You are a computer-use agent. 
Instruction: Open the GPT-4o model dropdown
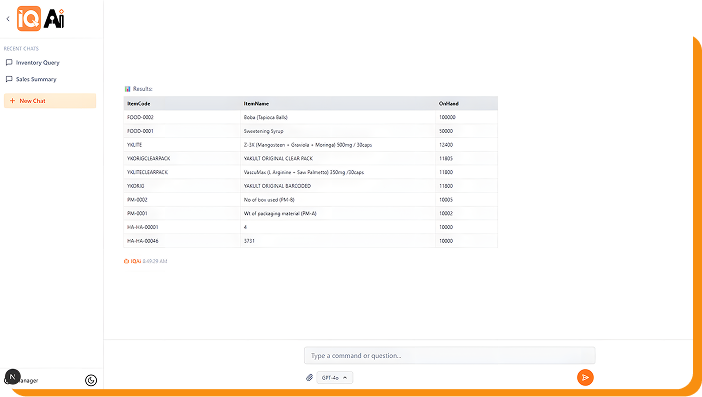tap(334, 378)
